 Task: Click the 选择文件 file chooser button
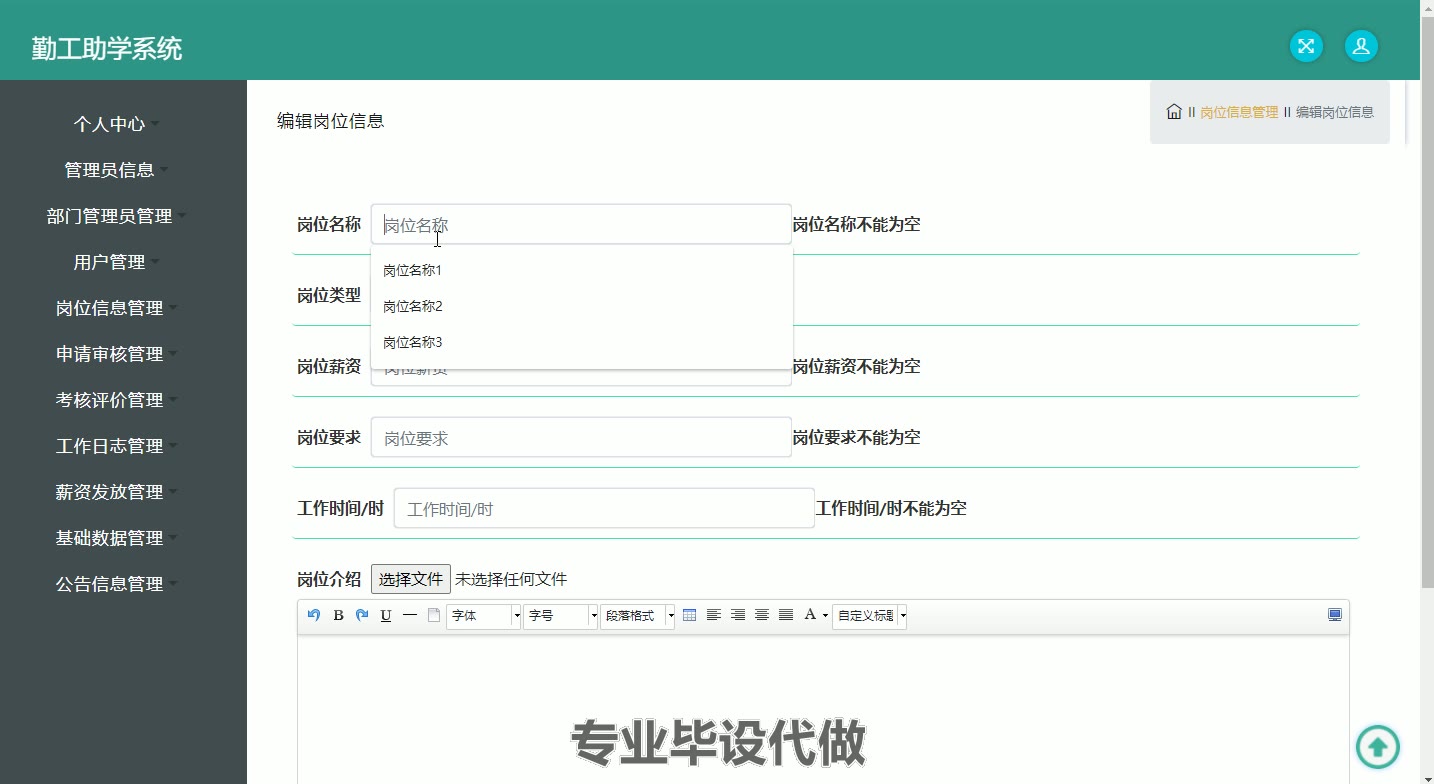410,579
